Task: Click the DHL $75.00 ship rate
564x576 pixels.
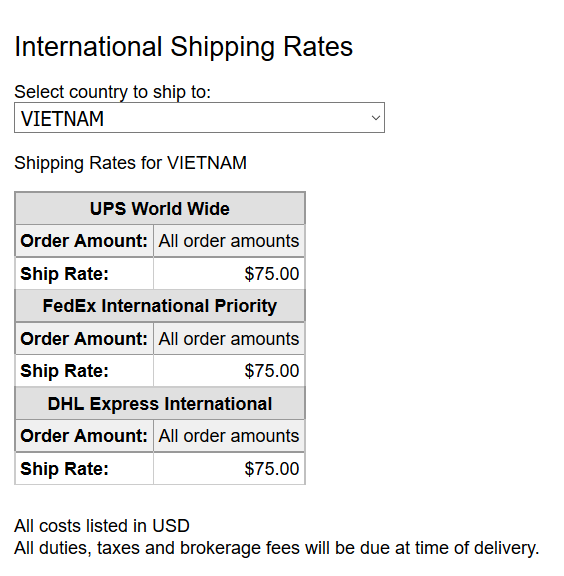Action: (x=272, y=469)
